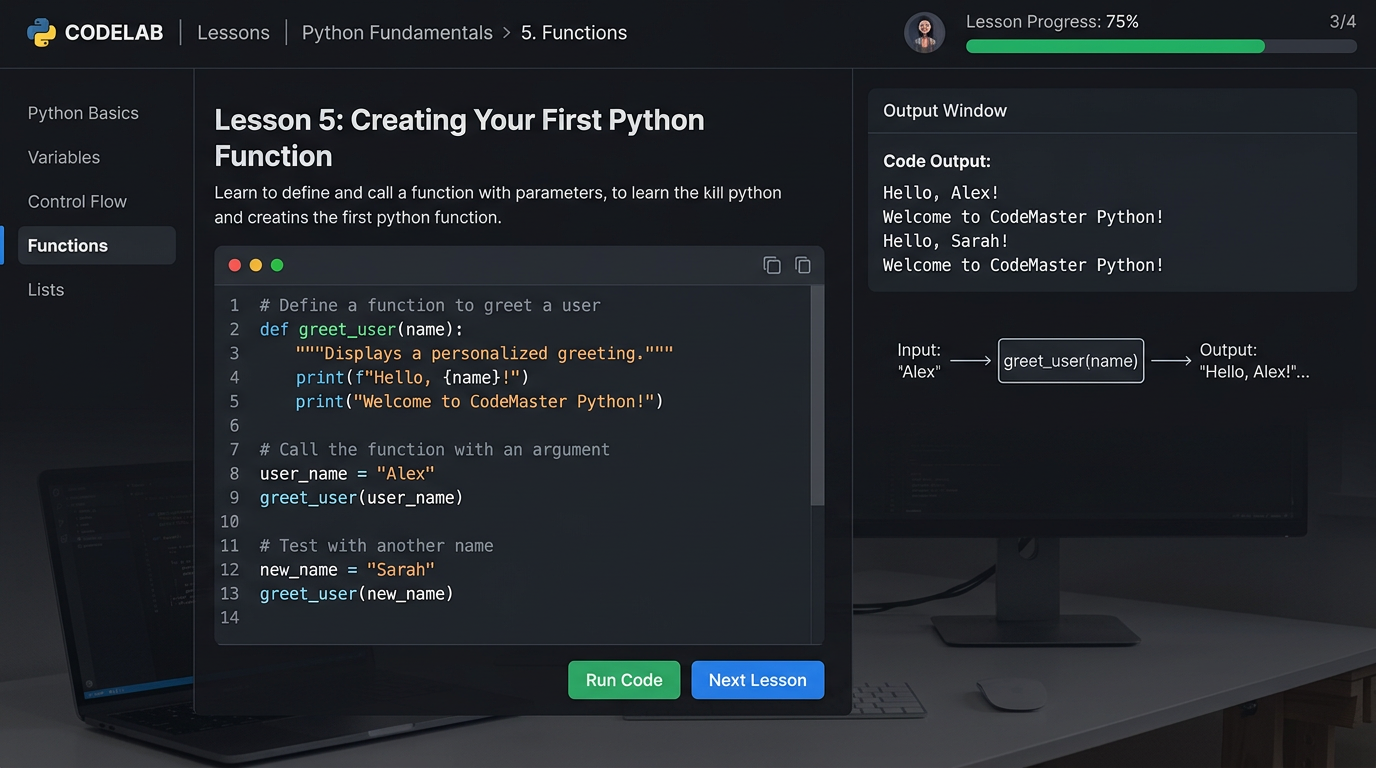Open Python Basics in the sidebar
Screen dimensions: 1376x768
(x=83, y=113)
